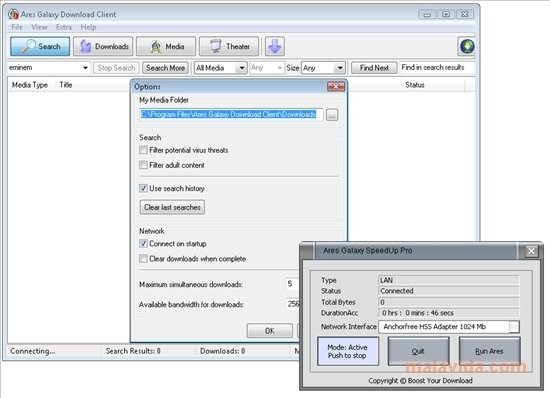550x398 pixels.
Task: Click the Total Bytes value field
Action: pyautogui.click(x=449, y=302)
